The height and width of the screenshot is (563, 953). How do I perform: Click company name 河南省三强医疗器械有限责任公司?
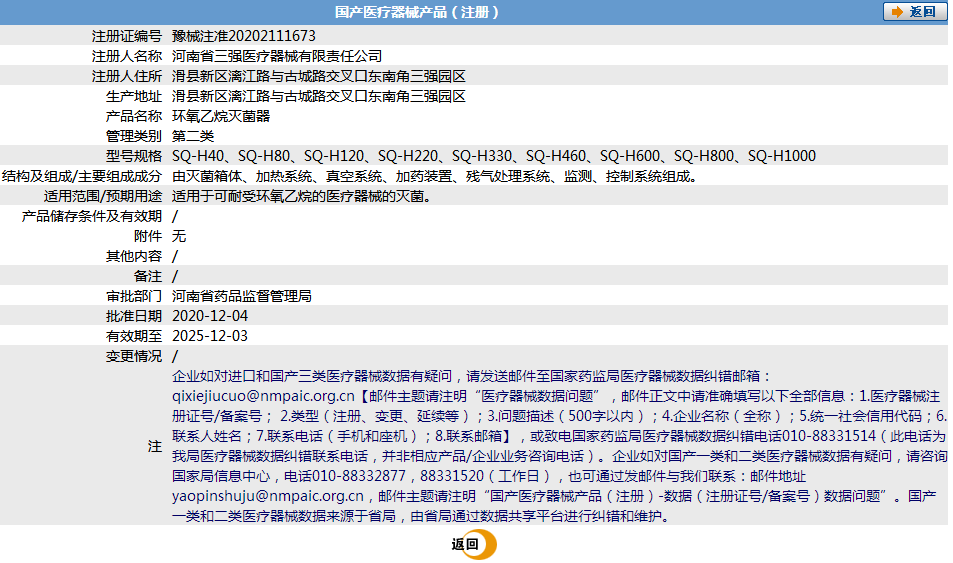[277, 56]
